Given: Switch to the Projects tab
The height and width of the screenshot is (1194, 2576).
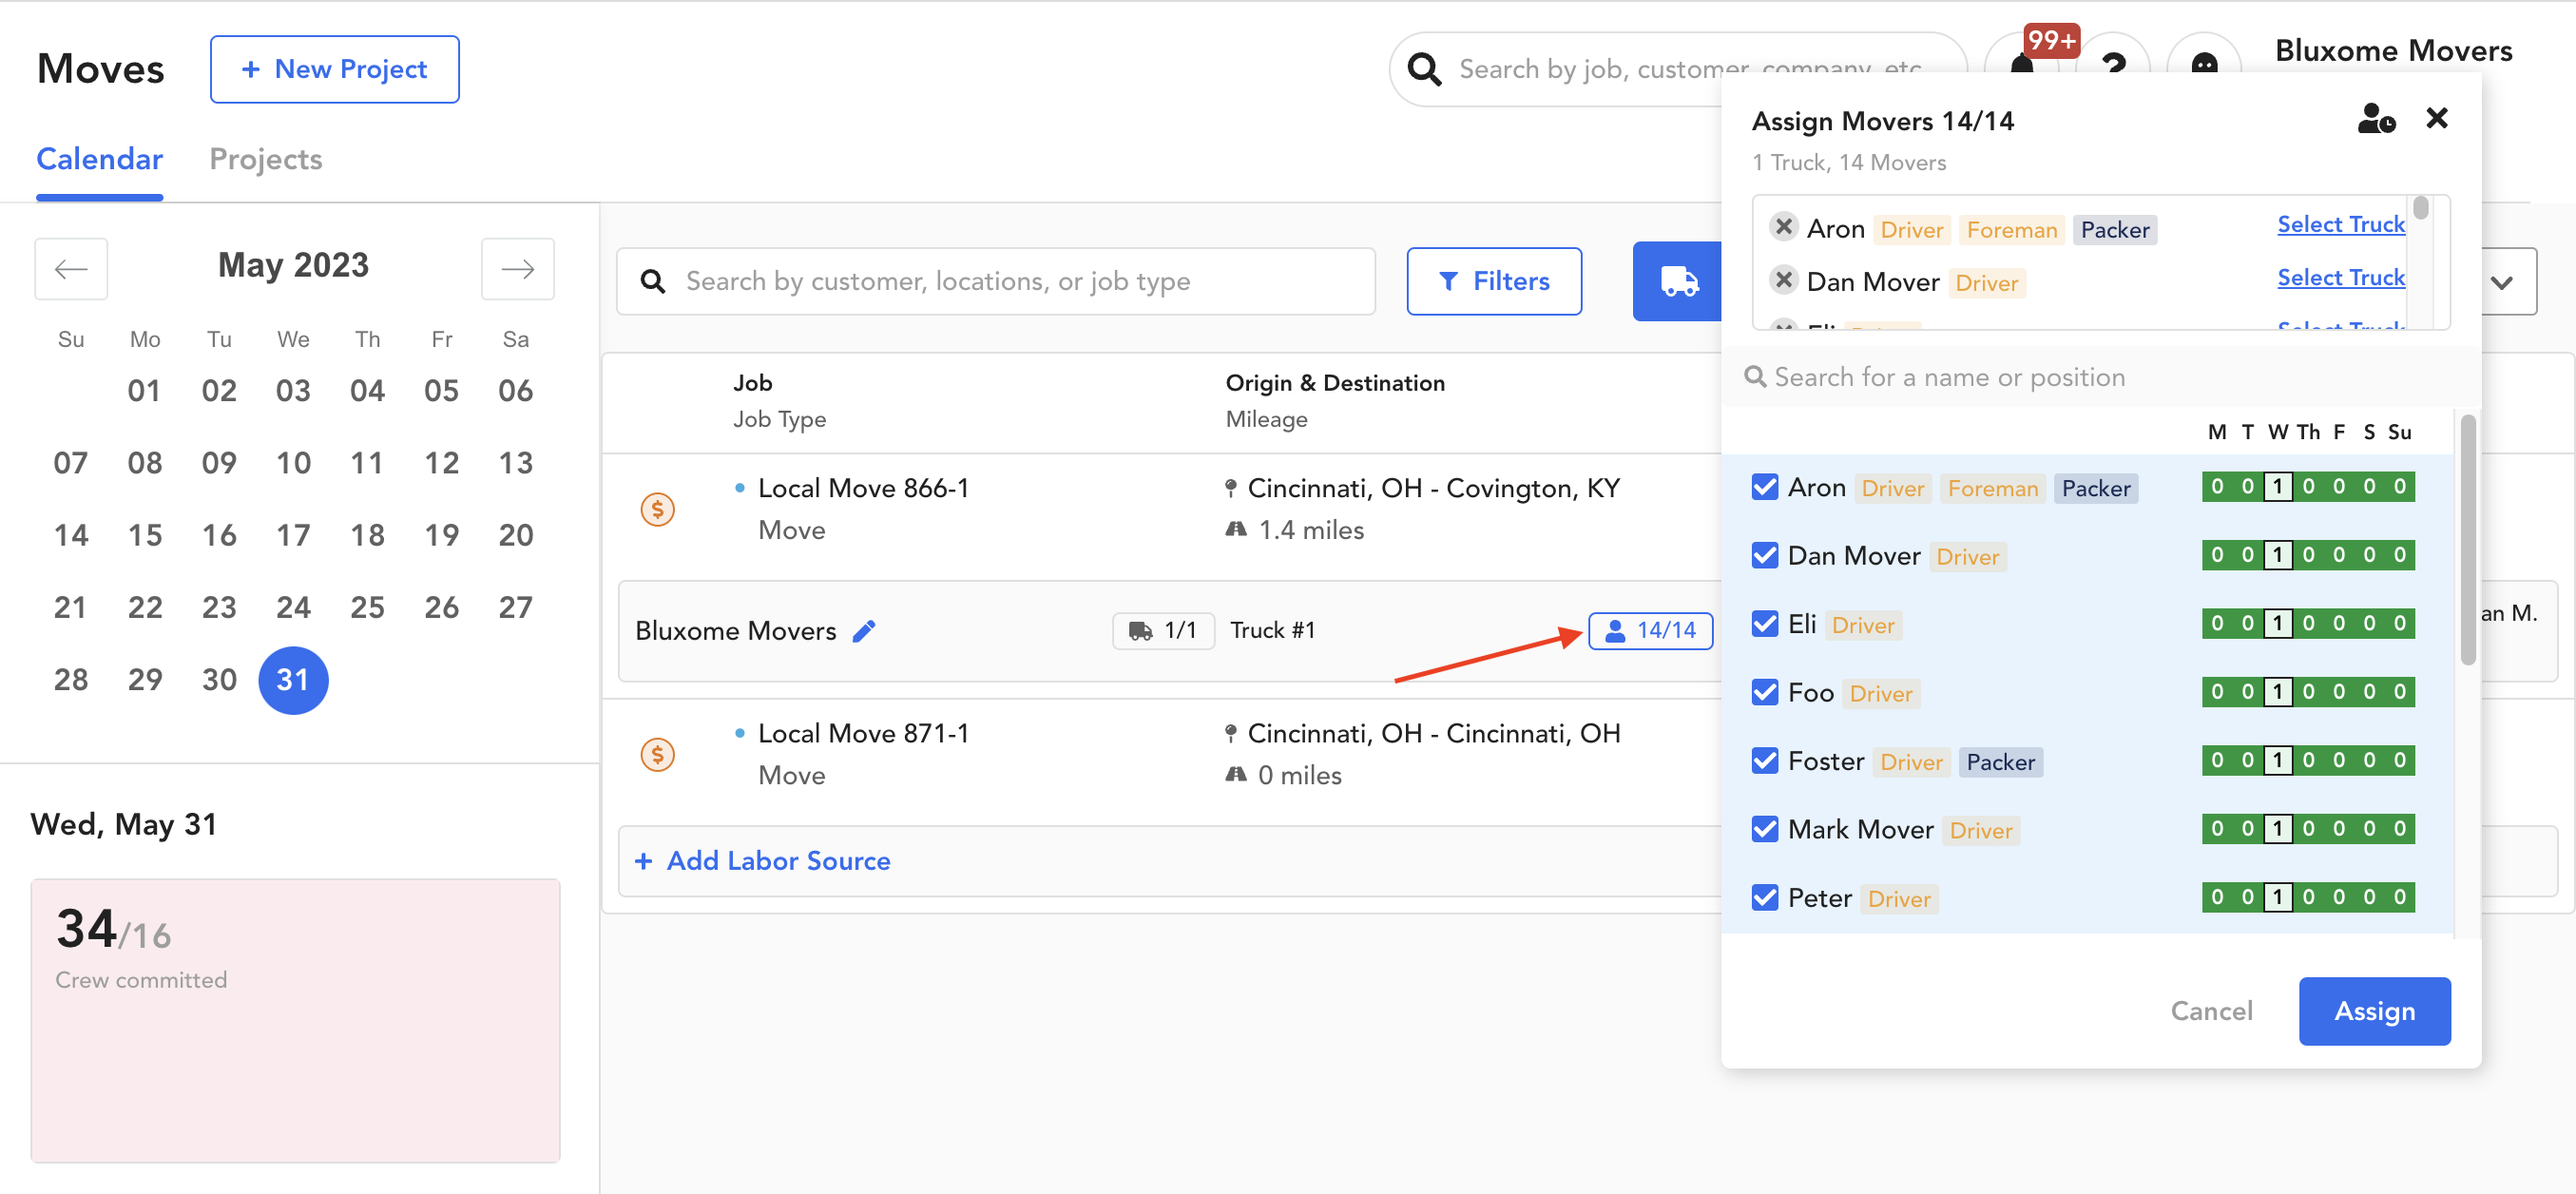Looking at the screenshot, I should pos(265,159).
